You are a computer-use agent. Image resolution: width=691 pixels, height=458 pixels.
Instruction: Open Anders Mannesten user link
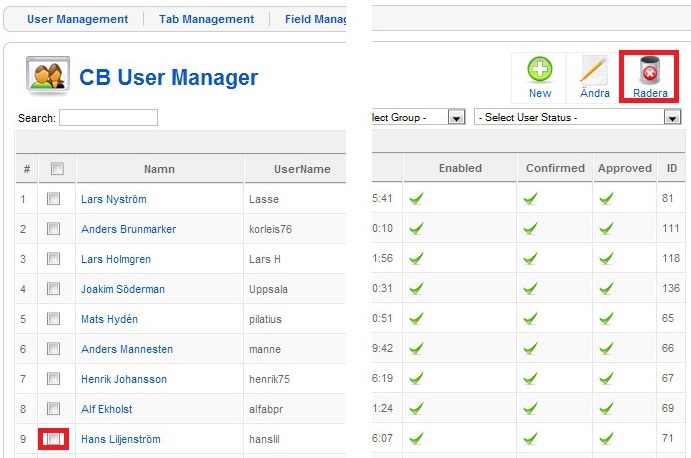[x=127, y=349]
